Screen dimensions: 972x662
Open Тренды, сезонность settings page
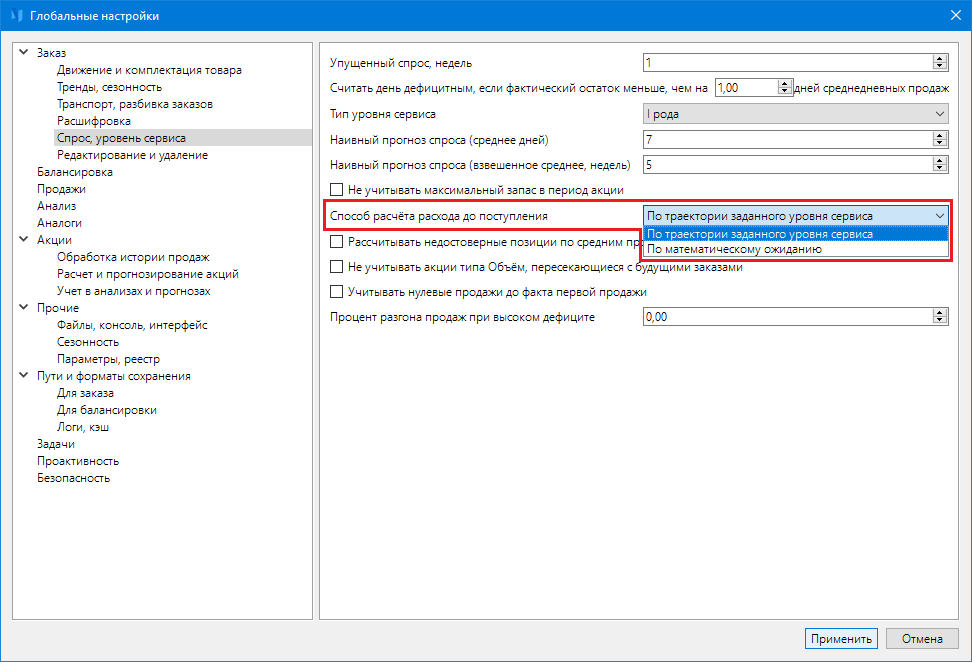pos(109,87)
